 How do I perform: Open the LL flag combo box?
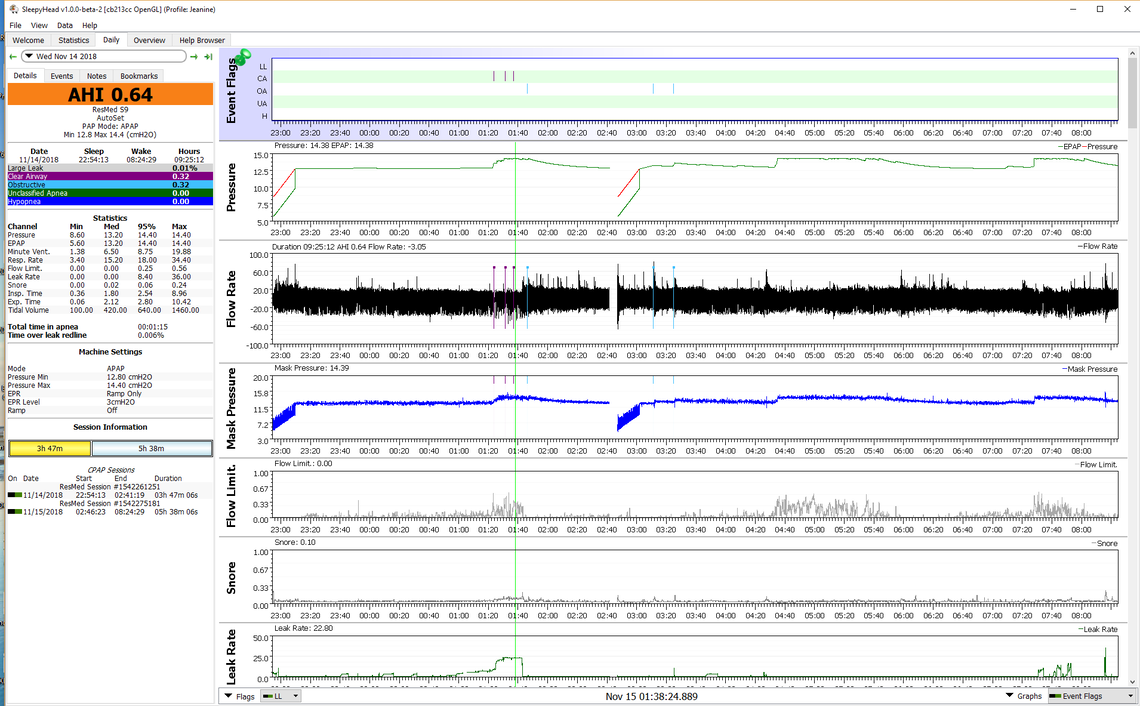[281, 697]
